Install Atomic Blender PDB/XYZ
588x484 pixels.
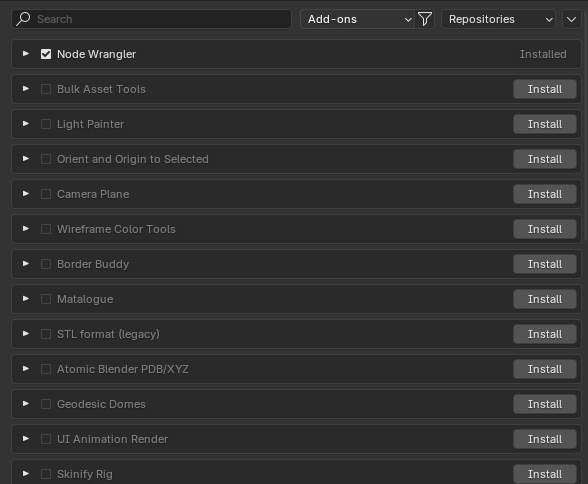pyautogui.click(x=544, y=369)
